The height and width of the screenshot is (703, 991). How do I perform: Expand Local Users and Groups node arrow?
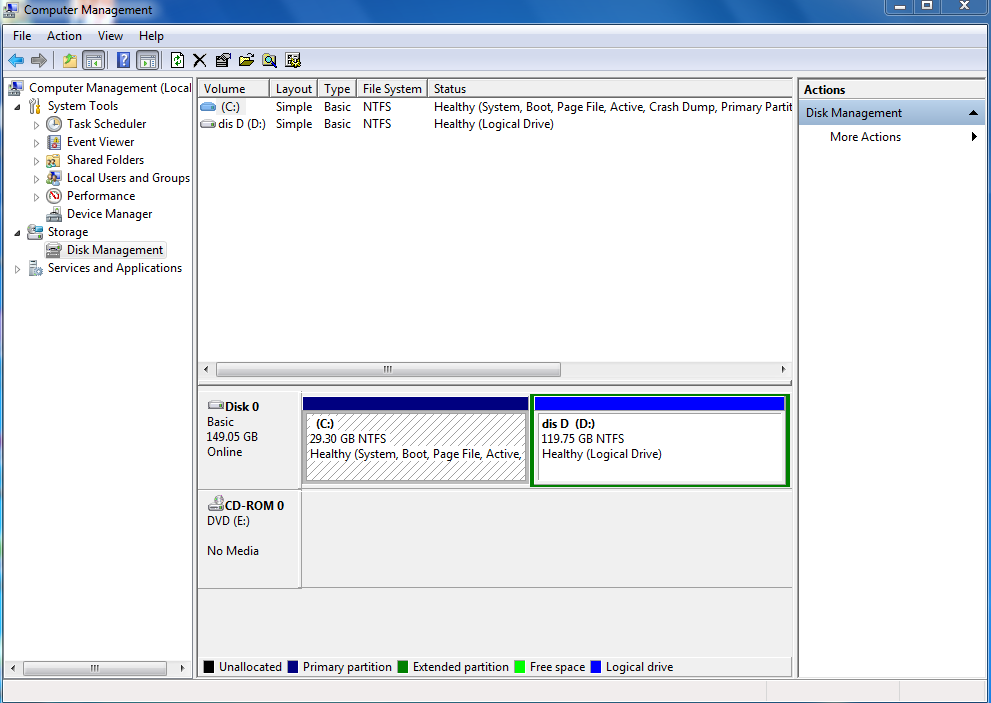[x=37, y=179]
